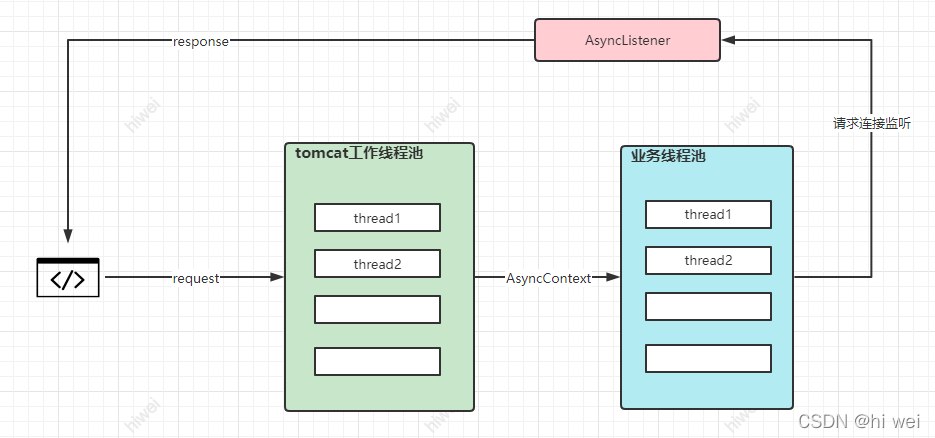The image size is (935, 438).
Task: Click upper empty box in green tomcat pool
Action: point(377,309)
